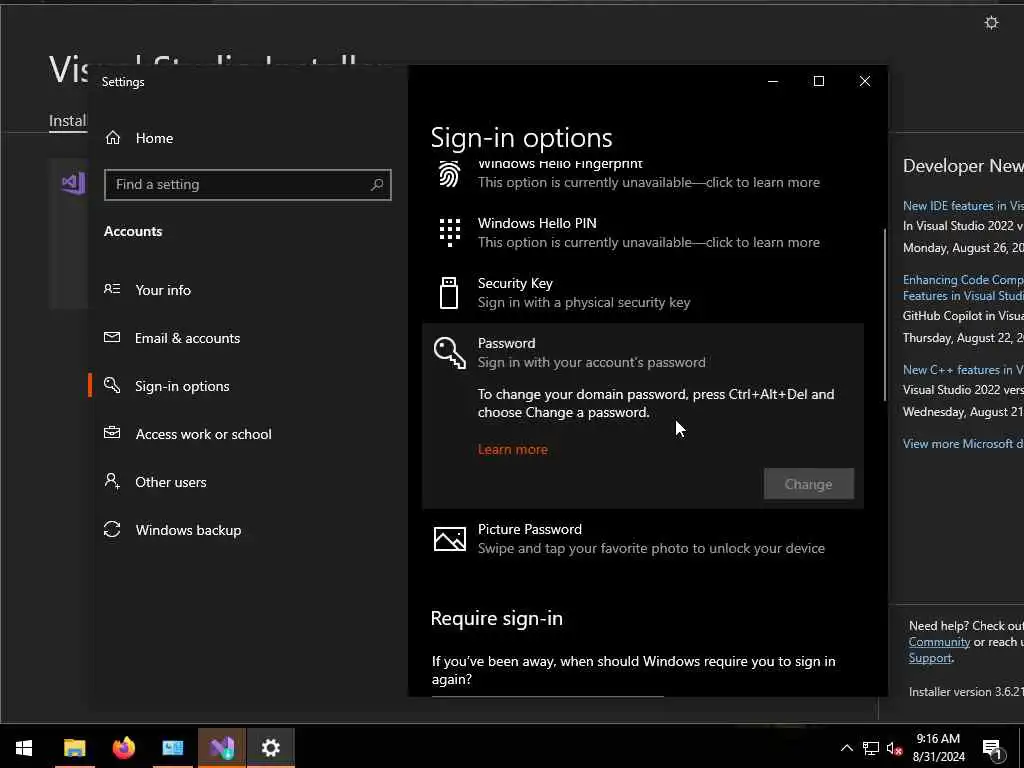Open the blue window app on taskbar
This screenshot has width=1024, height=768.
tap(172, 748)
